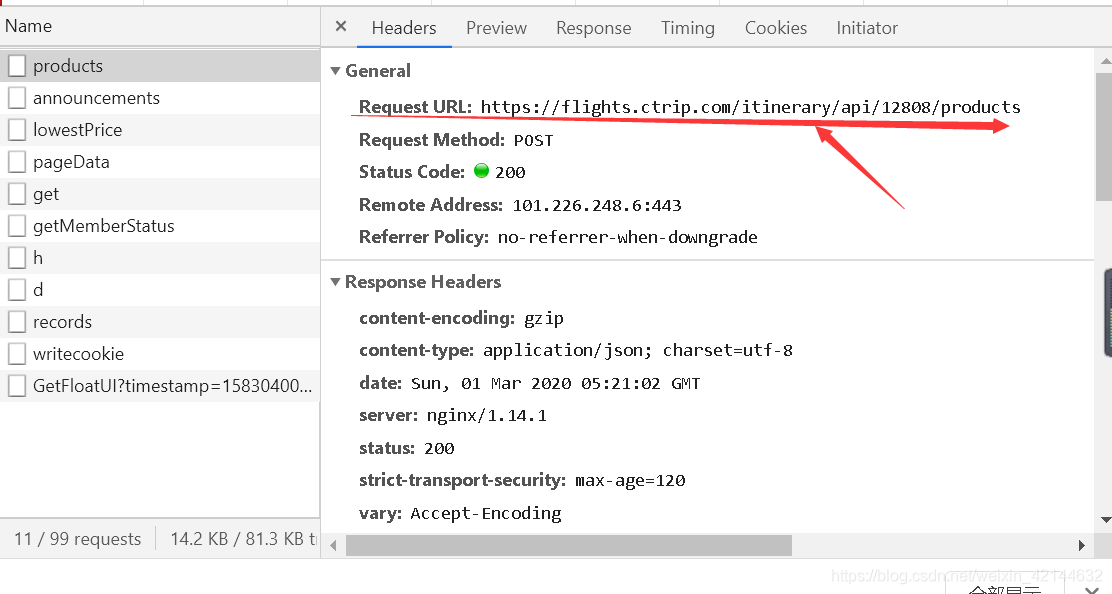Screen dimensions: 1112x594
Task: Select the writecookie request file icon
Action: (17, 354)
